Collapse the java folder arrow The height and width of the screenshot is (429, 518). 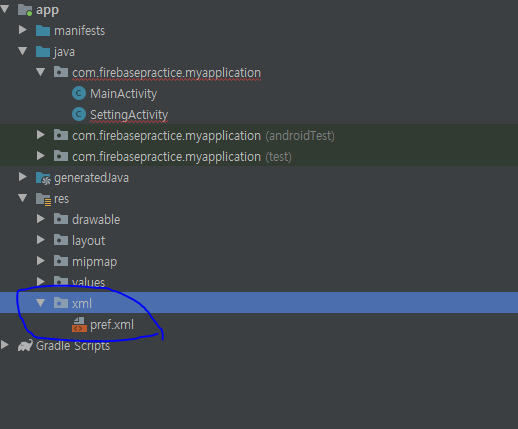pyautogui.click(x=23, y=51)
